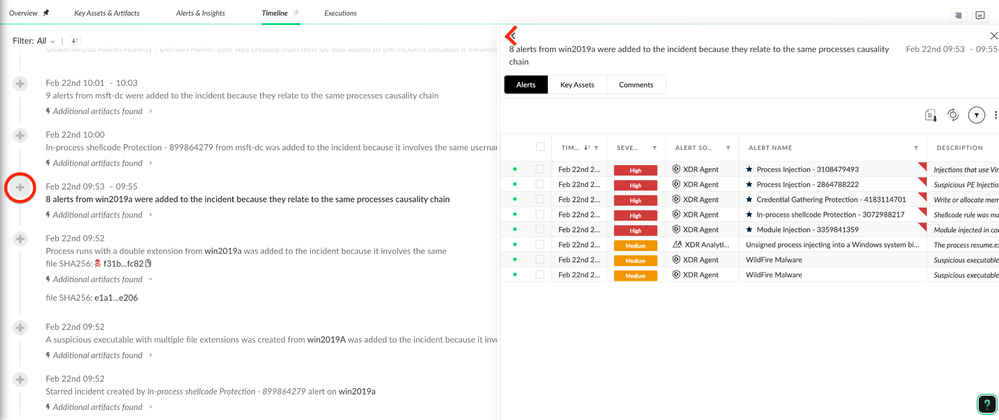Screen dimensions: 999x420
Task: Click the circled plus on 09:53 timeline entry
Action: [20, 187]
